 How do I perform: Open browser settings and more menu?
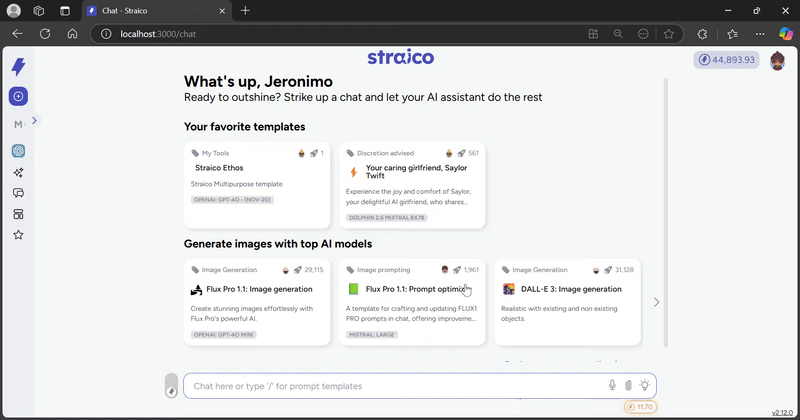[760, 34]
